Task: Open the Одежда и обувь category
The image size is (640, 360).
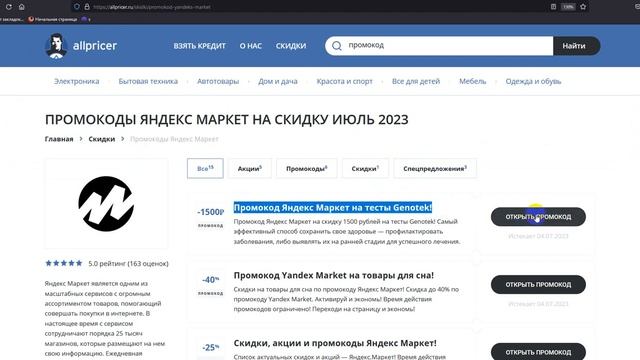Action: (533, 81)
